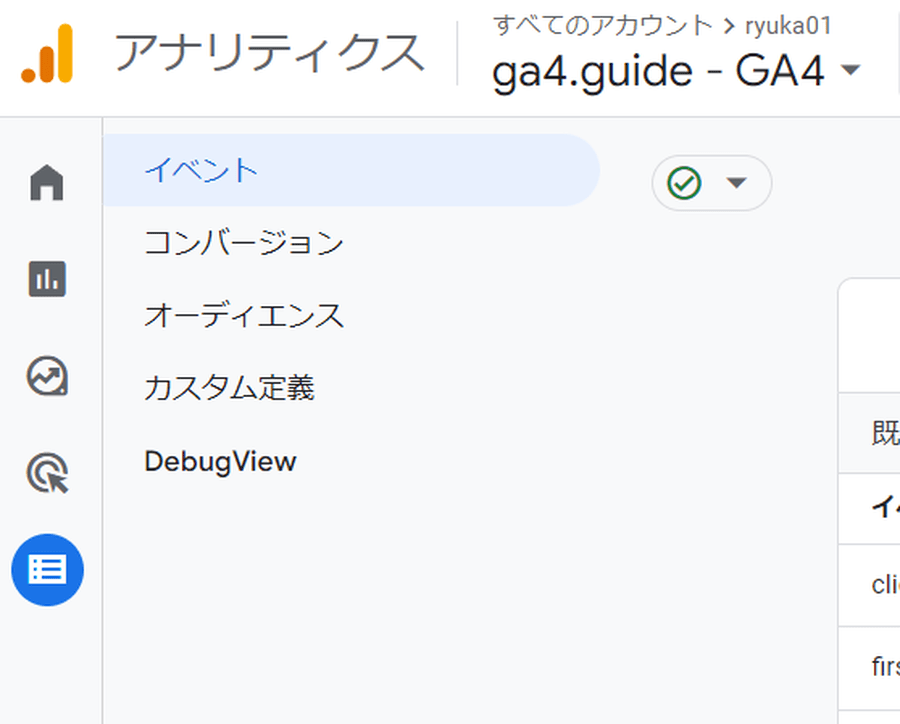
Task: Open the コンバージョン menu item
Action: click(244, 243)
